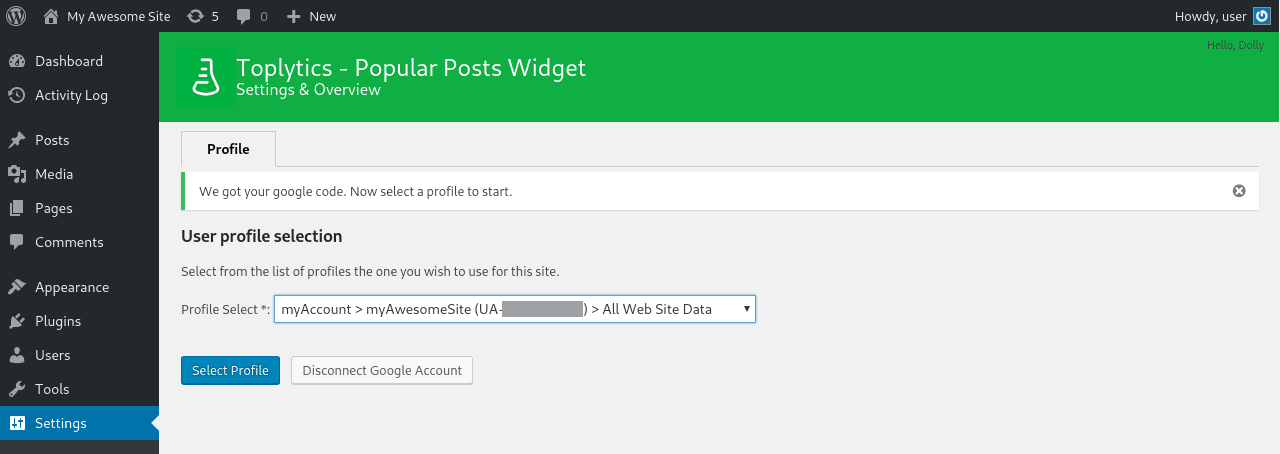Click the Activity Log clock icon
Image resolution: width=1280 pixels, height=454 pixels.
[x=17, y=95]
